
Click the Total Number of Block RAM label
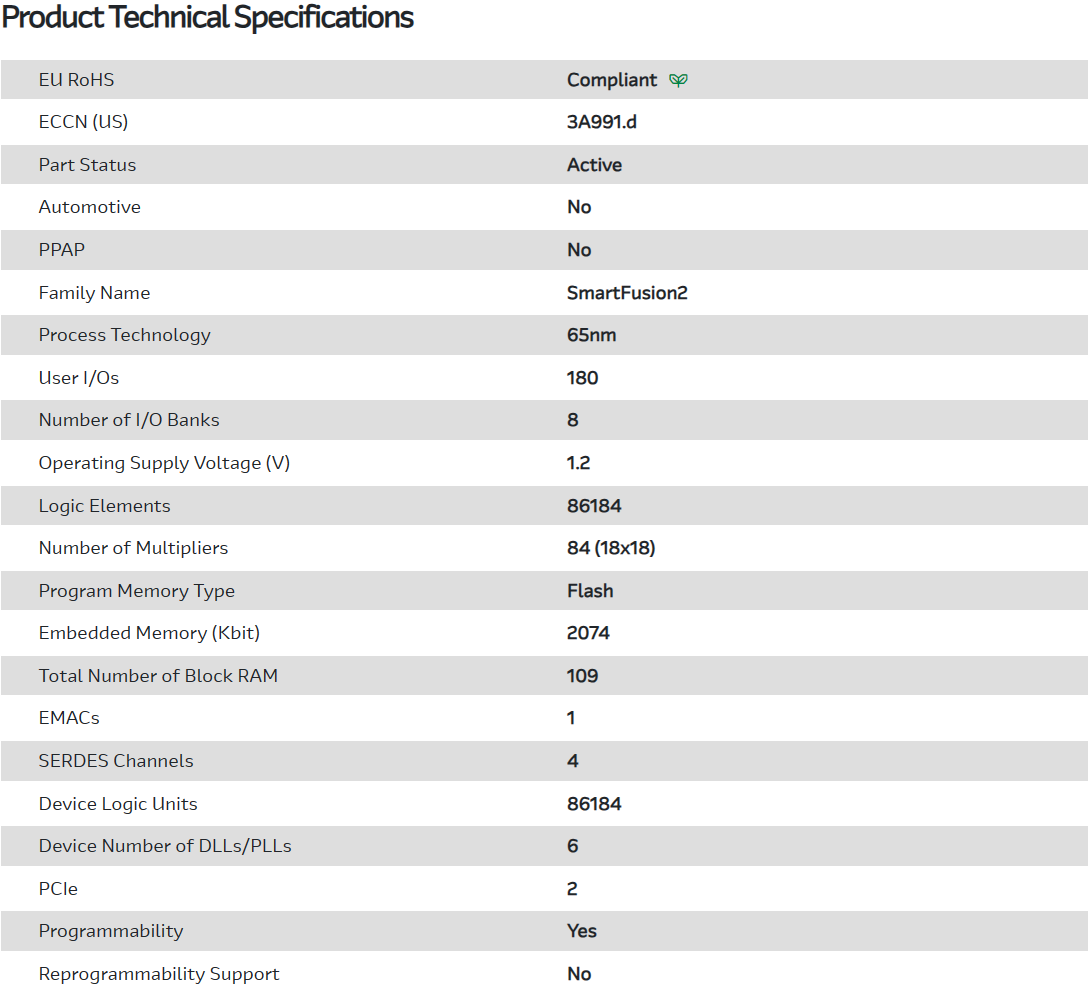[158, 676]
